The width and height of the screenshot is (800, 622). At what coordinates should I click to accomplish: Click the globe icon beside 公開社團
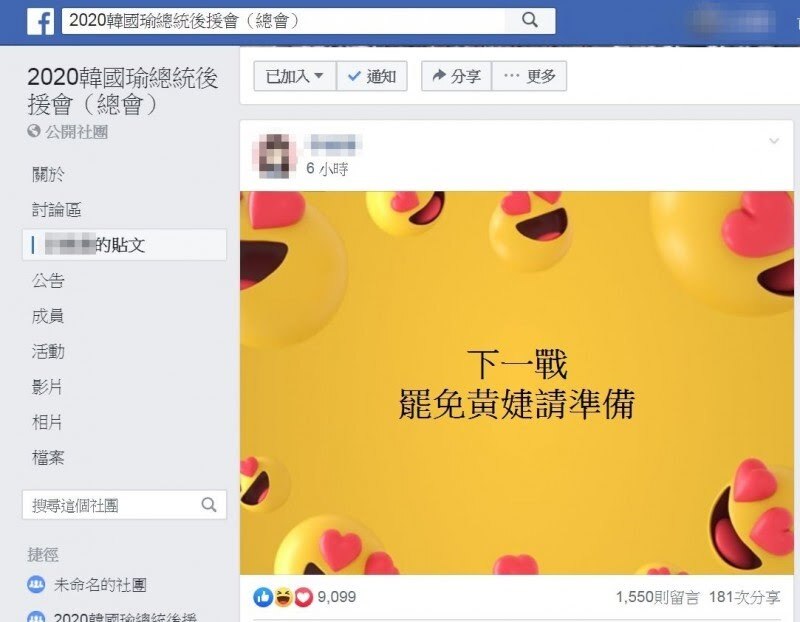point(34,131)
